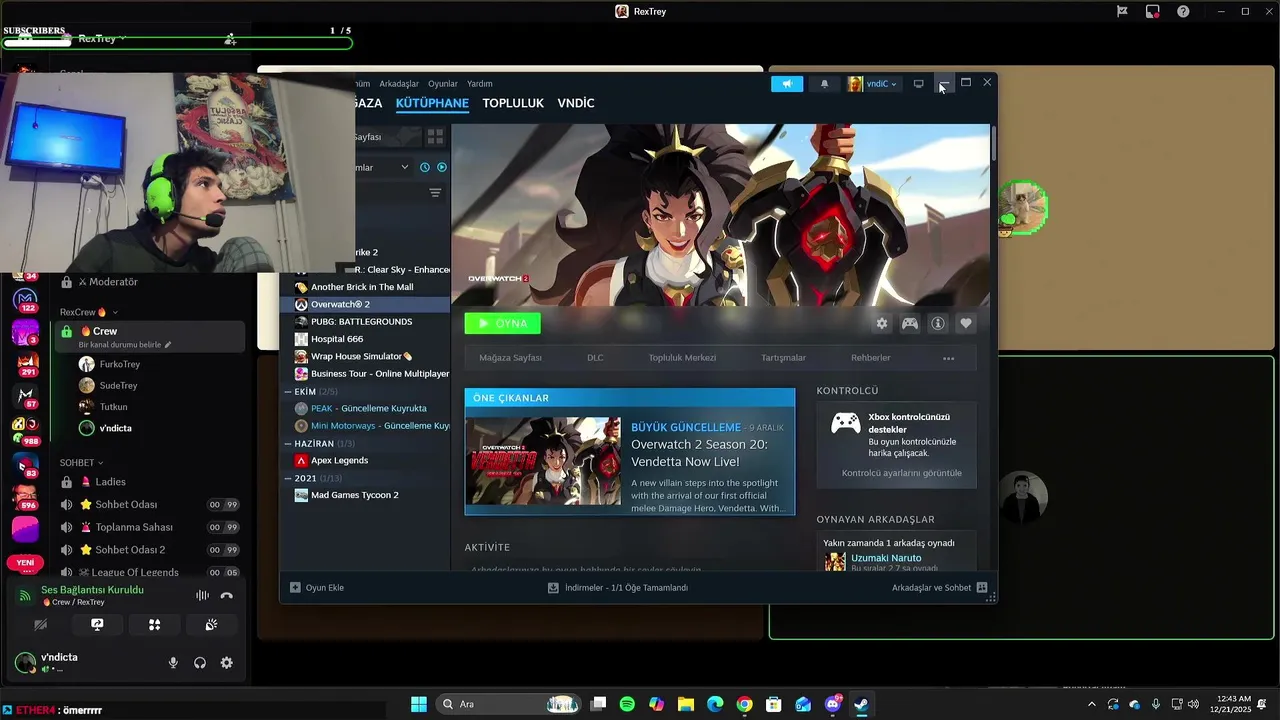The image size is (1280, 720).
Task: Collapse the SOHBET category in Discord
Action: coord(80,463)
